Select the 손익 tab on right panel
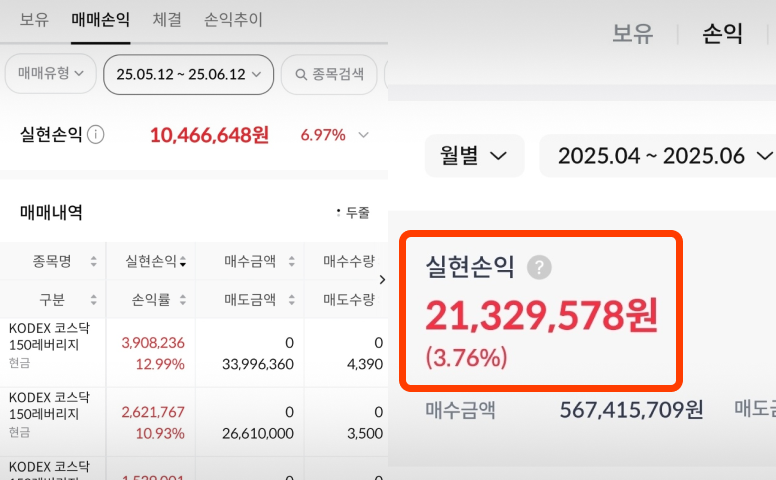This screenshot has width=776, height=480. 723,34
